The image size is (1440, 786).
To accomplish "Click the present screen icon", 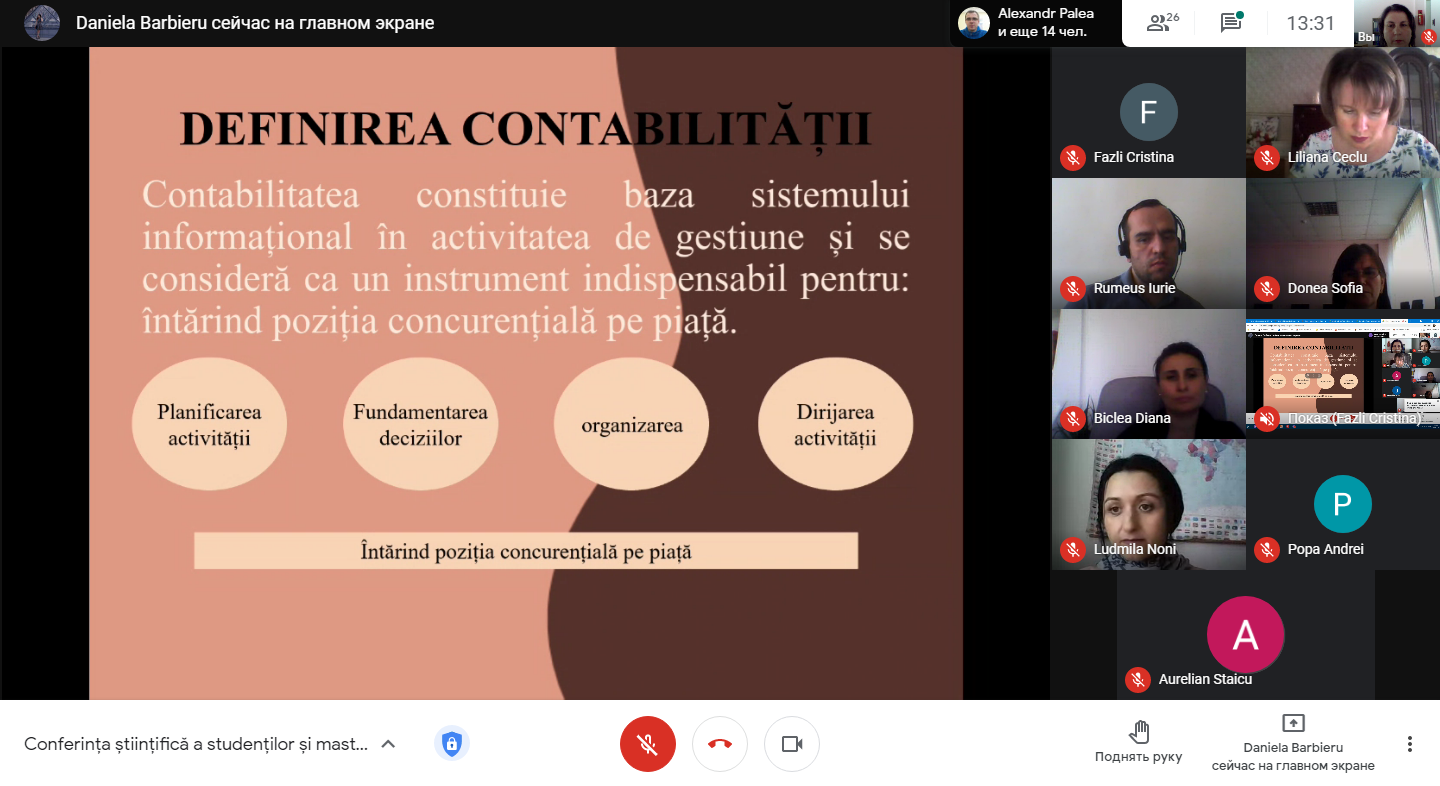I will [x=1293, y=723].
